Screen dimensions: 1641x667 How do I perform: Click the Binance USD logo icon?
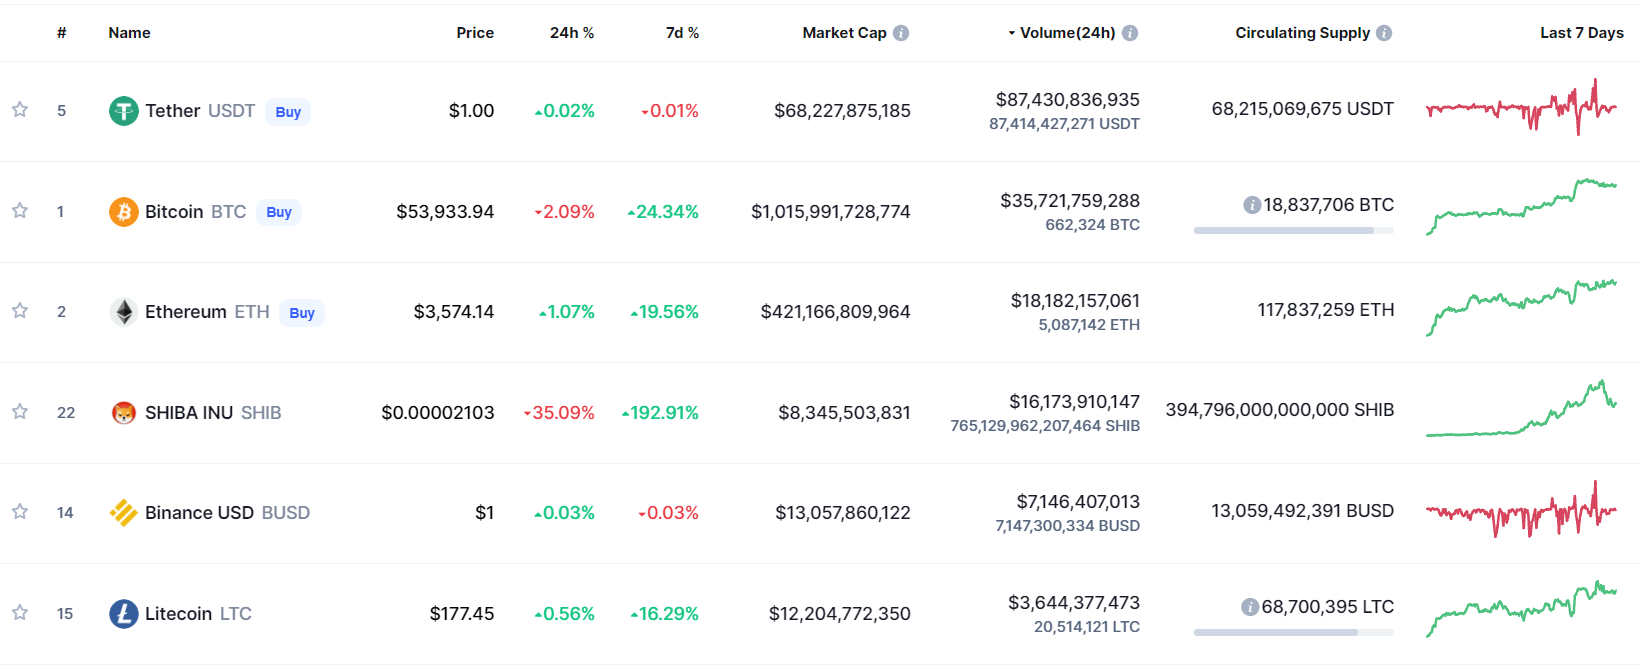pyautogui.click(x=123, y=513)
